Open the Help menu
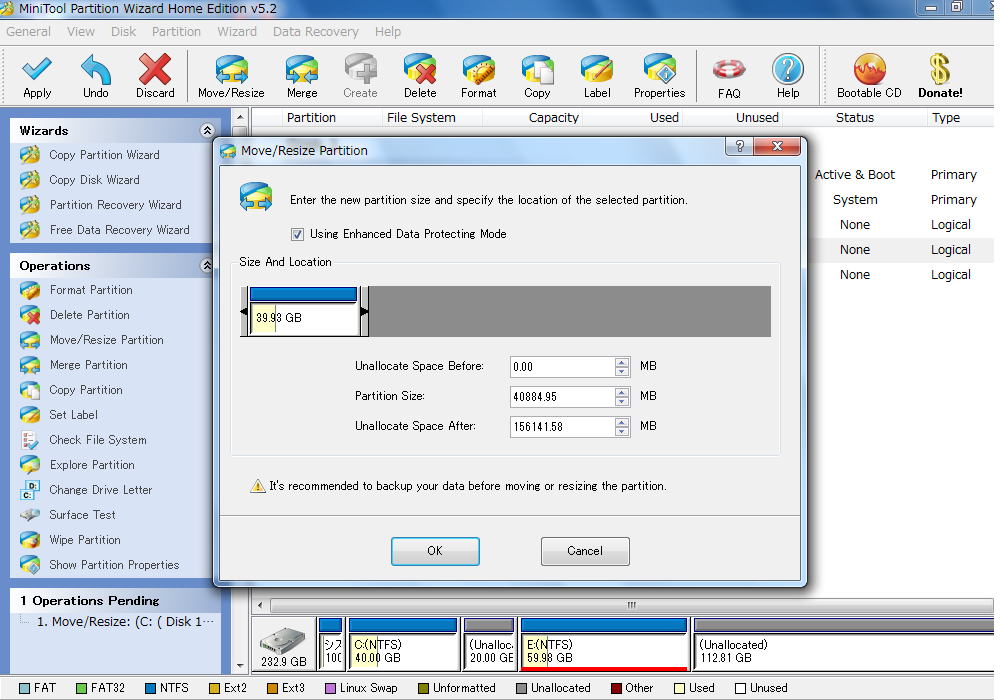The height and width of the screenshot is (700, 1000). coord(388,31)
